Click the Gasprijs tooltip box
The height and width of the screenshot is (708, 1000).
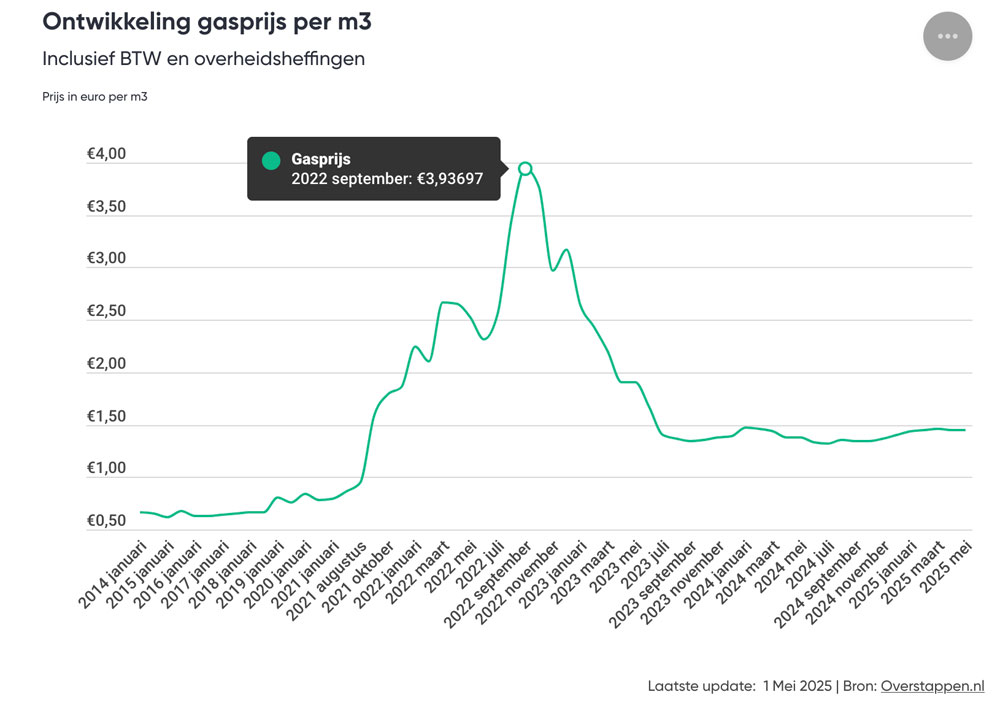374,168
